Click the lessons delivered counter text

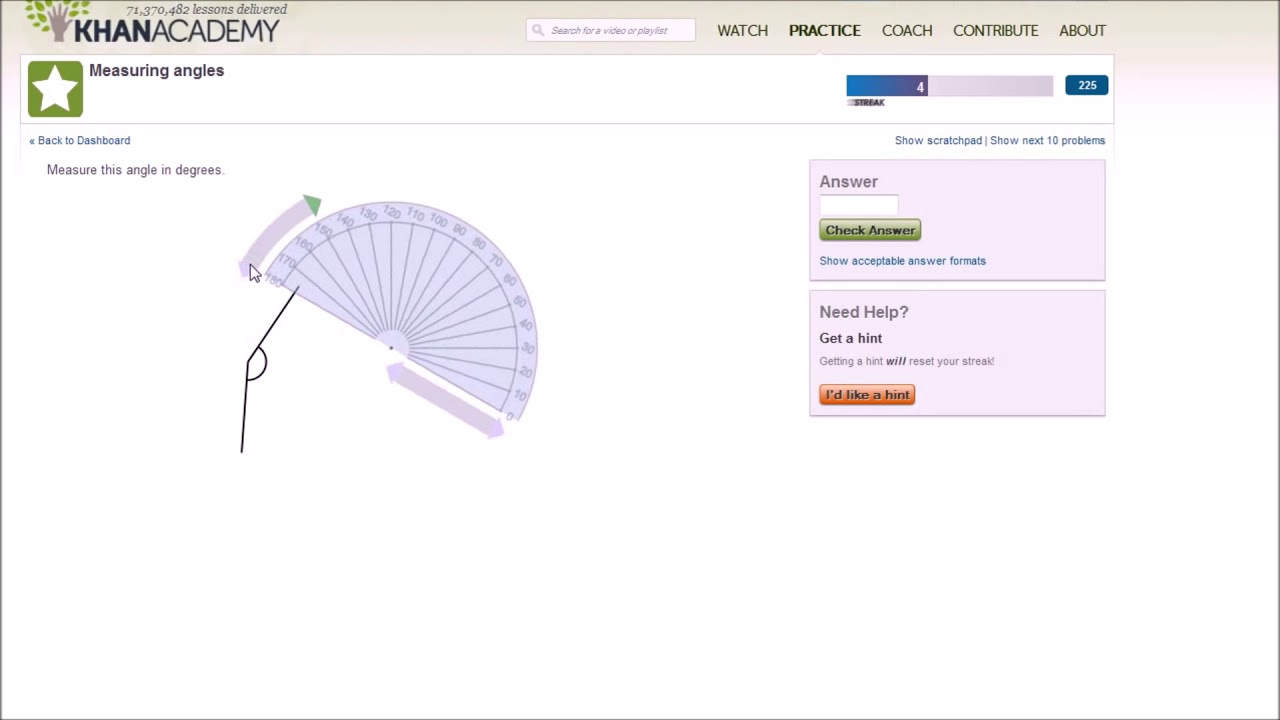click(x=207, y=10)
